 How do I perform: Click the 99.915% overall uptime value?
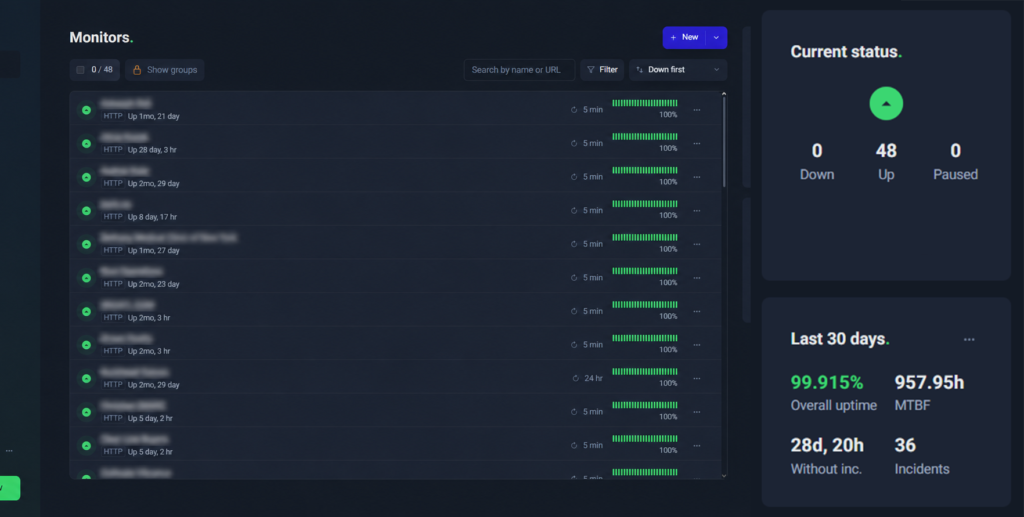pos(827,383)
